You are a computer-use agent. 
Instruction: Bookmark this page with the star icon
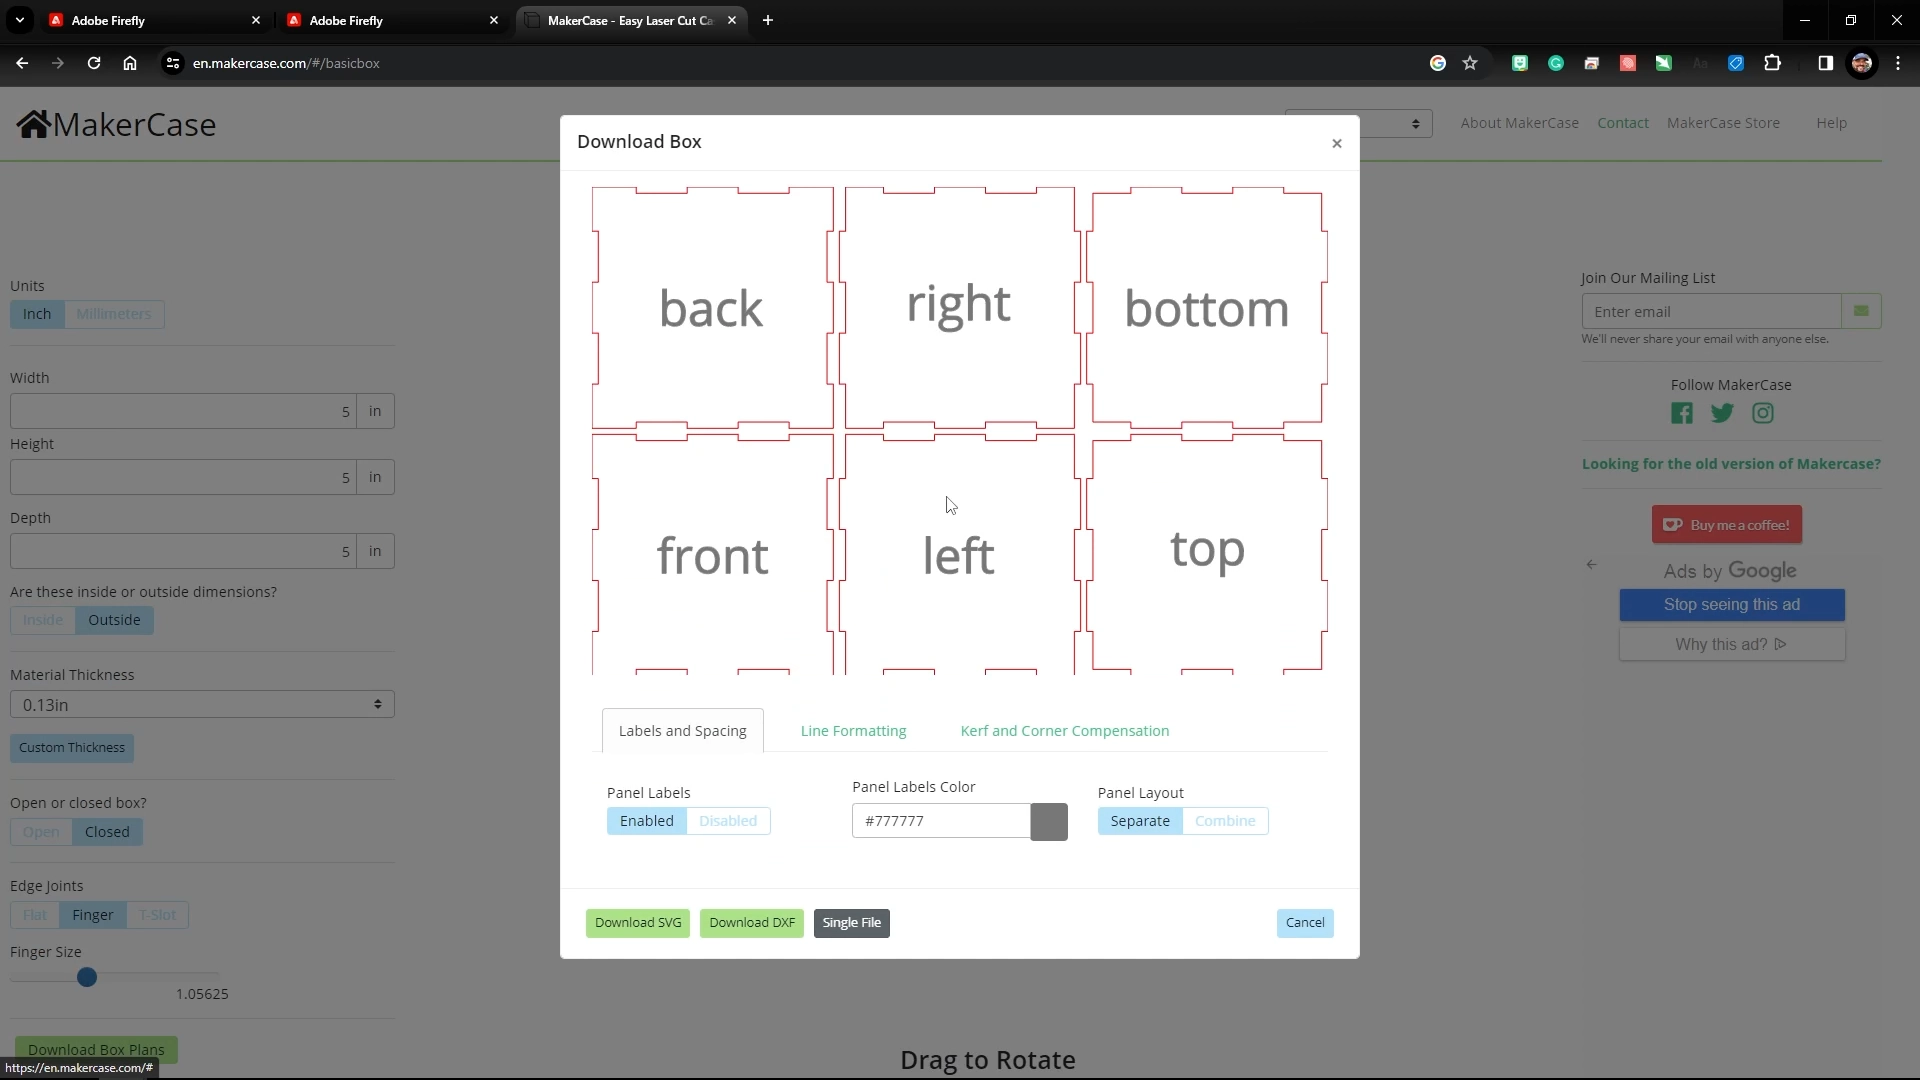pyautogui.click(x=1470, y=63)
